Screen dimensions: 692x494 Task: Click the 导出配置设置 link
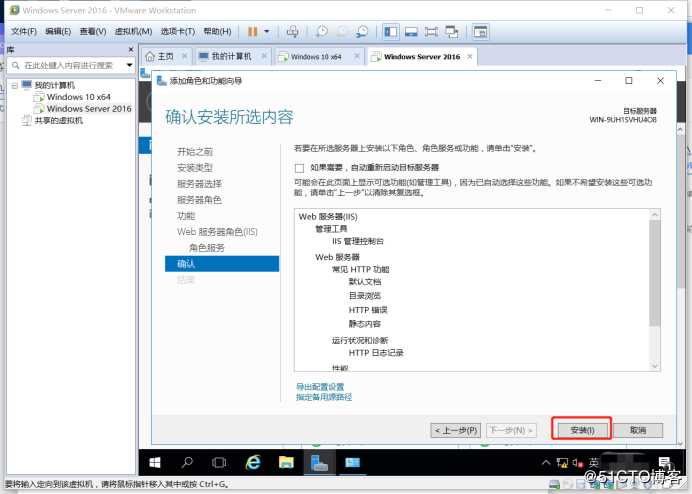[x=320, y=387]
